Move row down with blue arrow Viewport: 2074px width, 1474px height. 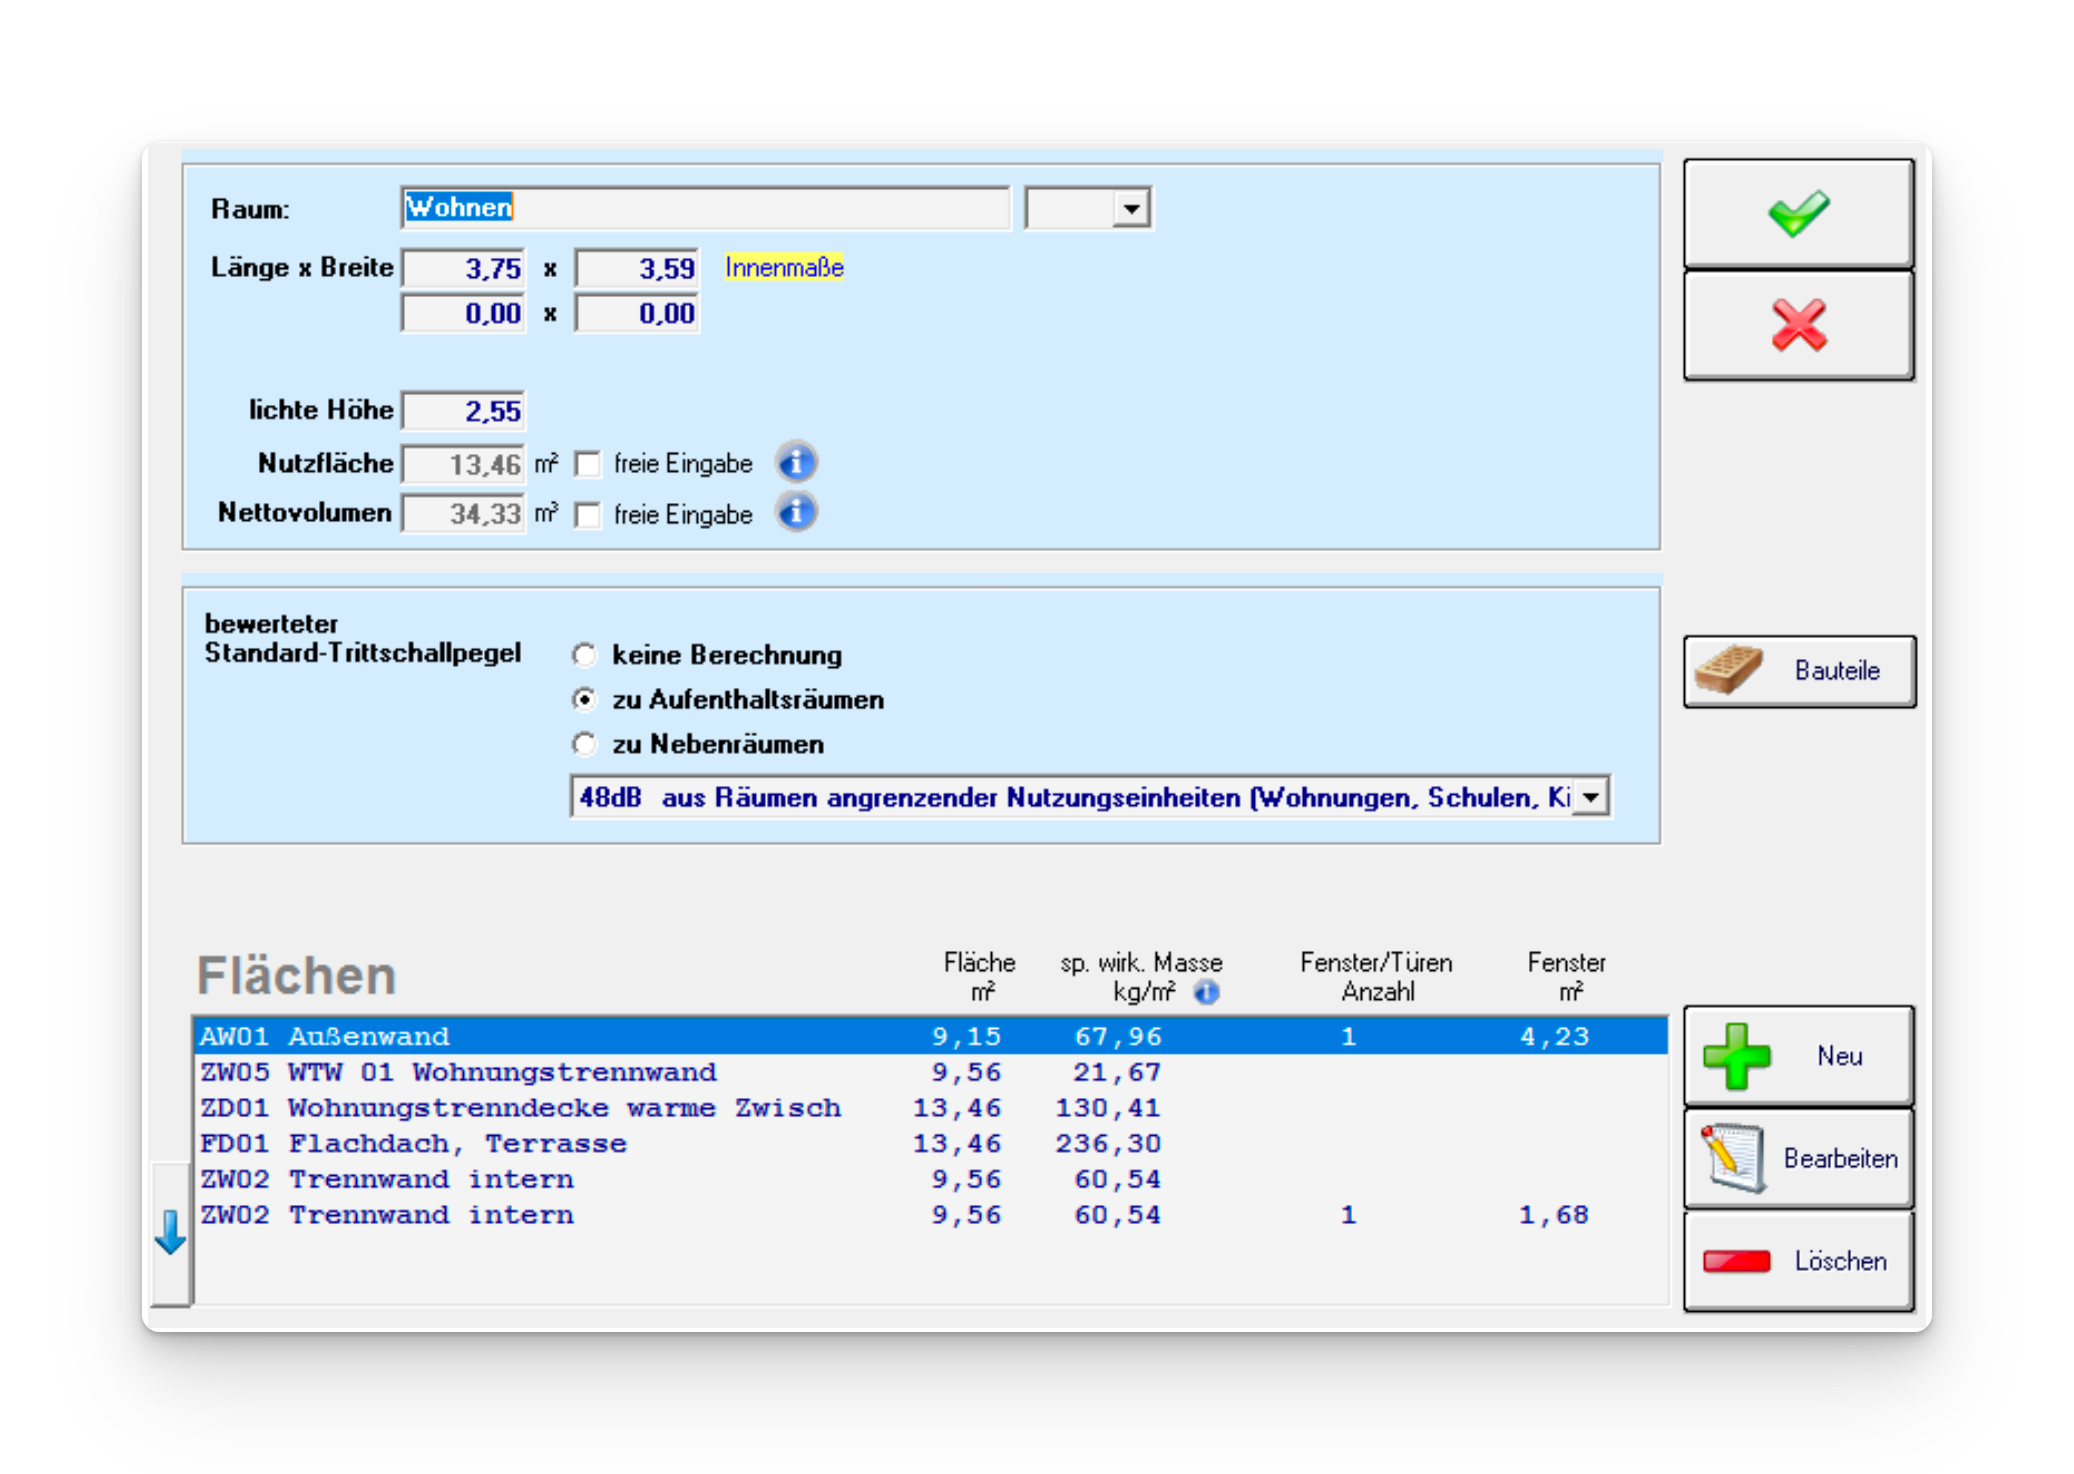point(170,1233)
